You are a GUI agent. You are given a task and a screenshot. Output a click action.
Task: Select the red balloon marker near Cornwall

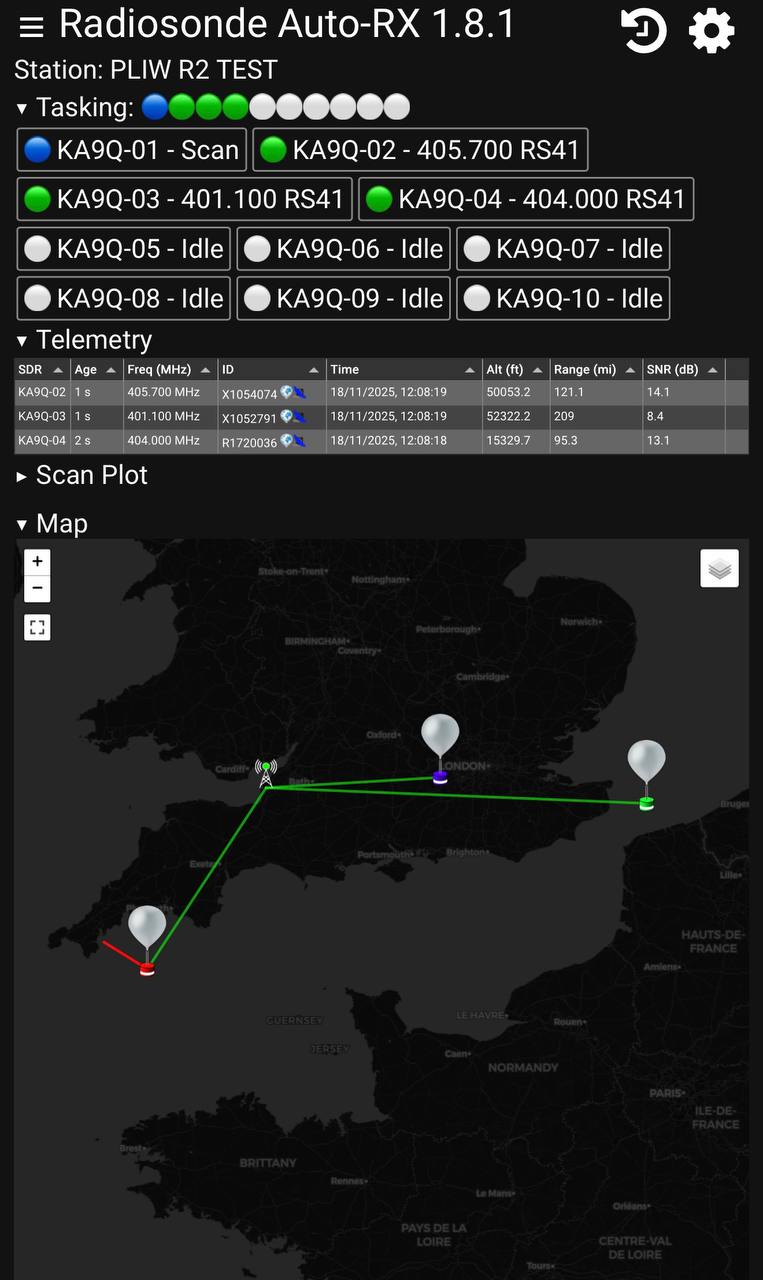[x=147, y=940]
